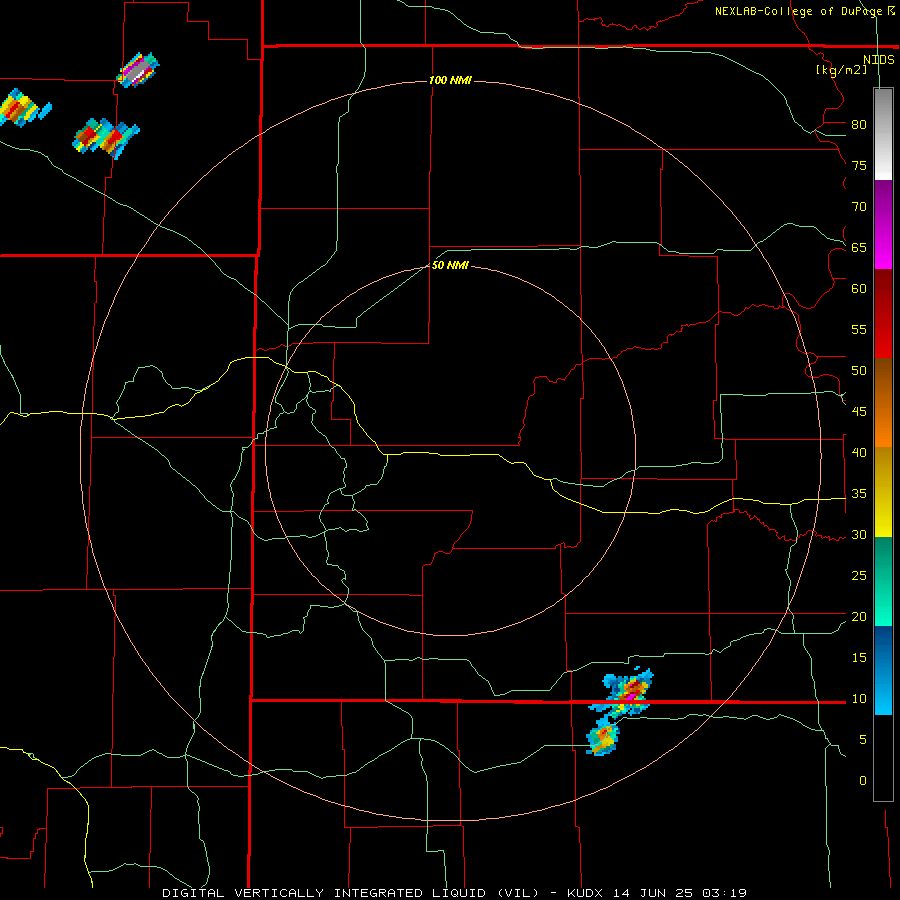Select the 60 value on the VIL scale
This screenshot has width=900, height=900.
pos(859,289)
